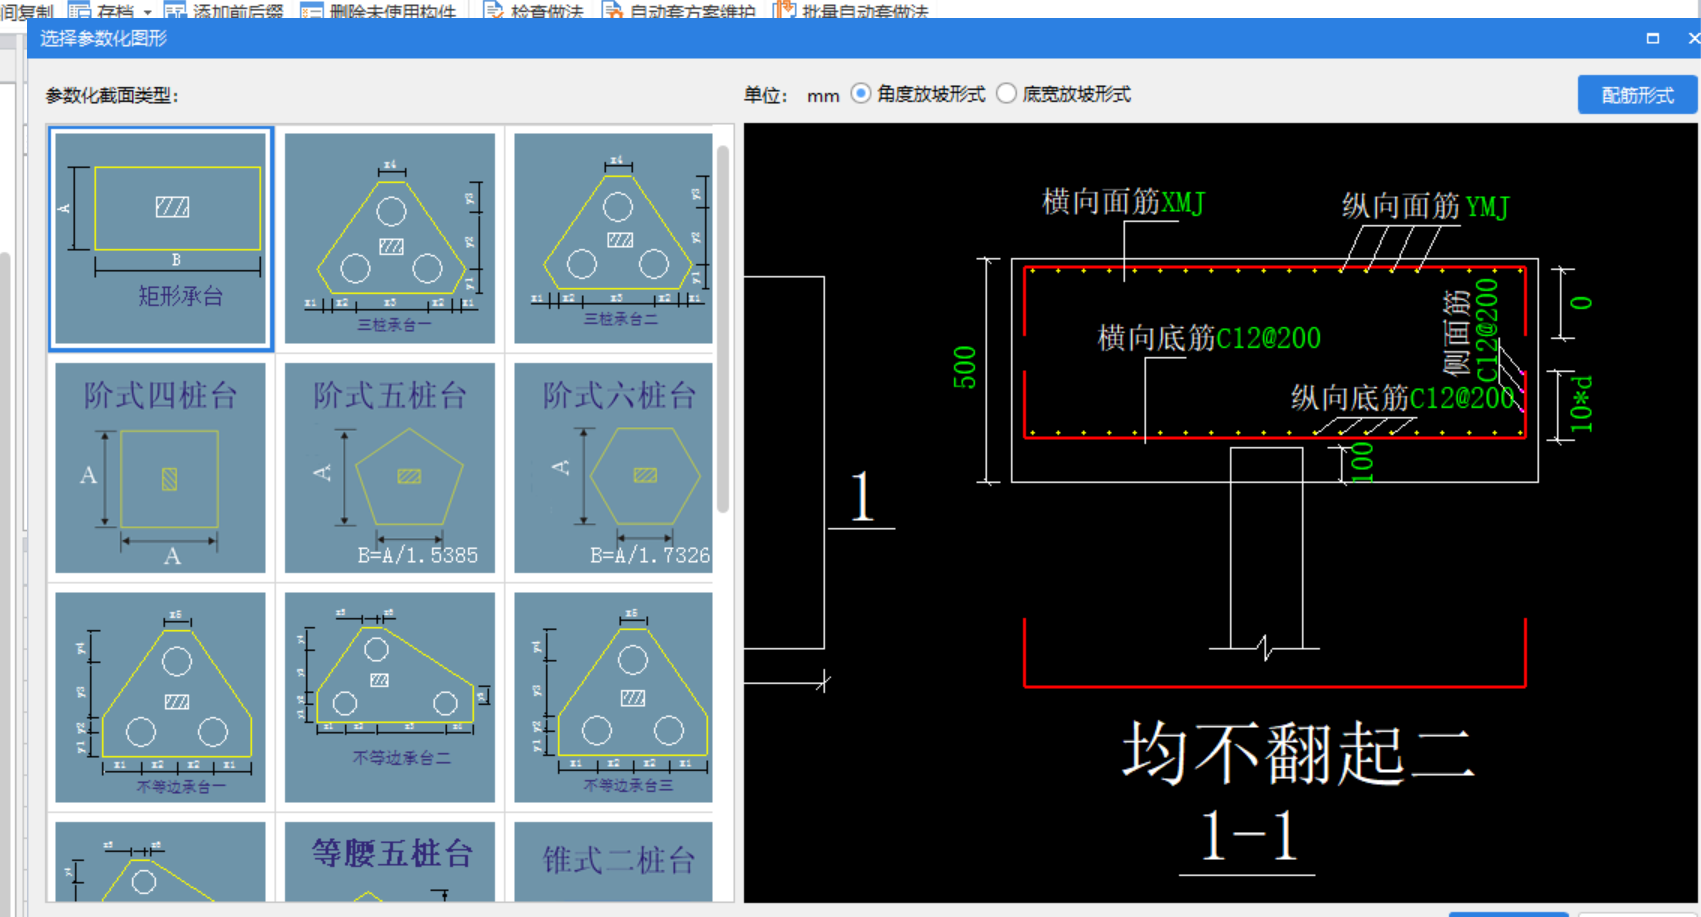Click the thumbnail list vertical scrollbar
The image size is (1701, 917).
[723, 330]
